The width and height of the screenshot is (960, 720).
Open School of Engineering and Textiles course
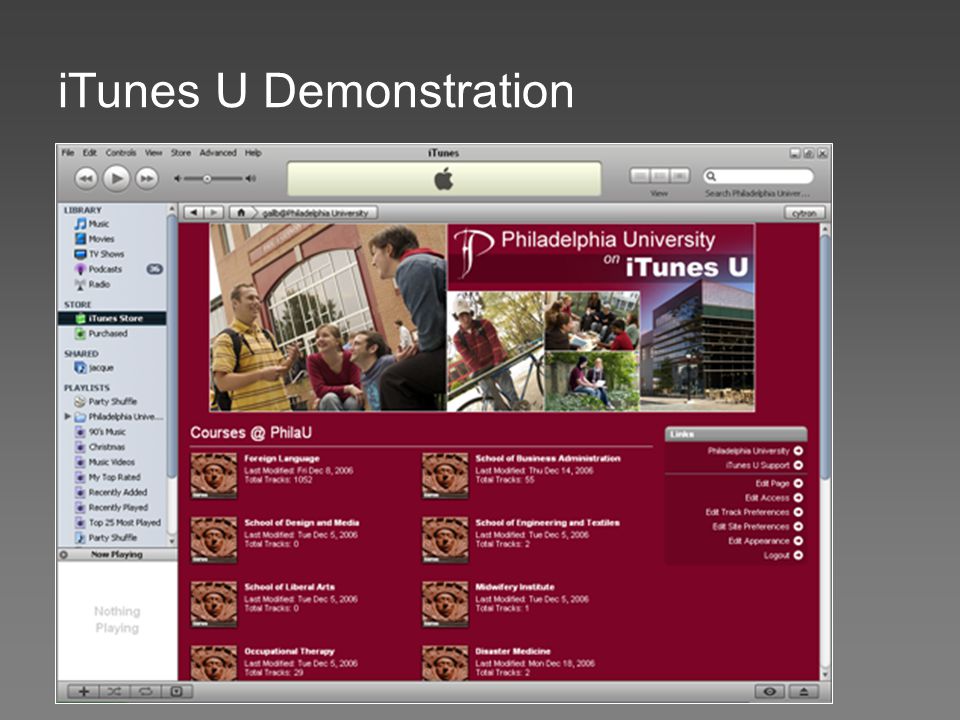(547, 523)
